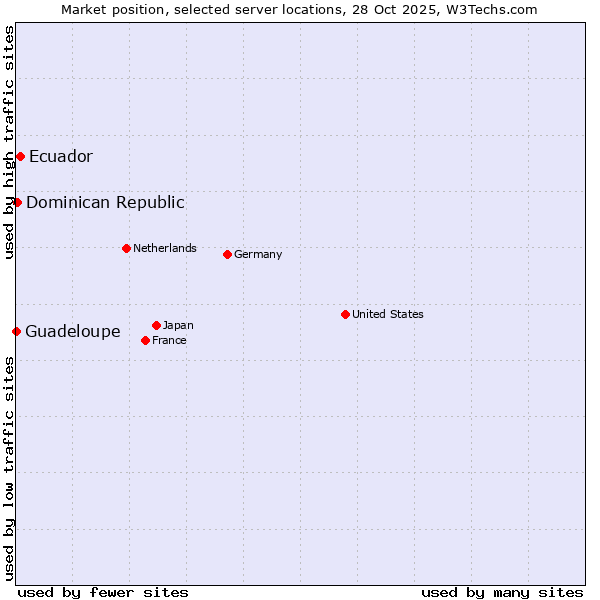Click the 'used by high traffic sites' label
Screen dimensions: 600x600
click(9, 142)
